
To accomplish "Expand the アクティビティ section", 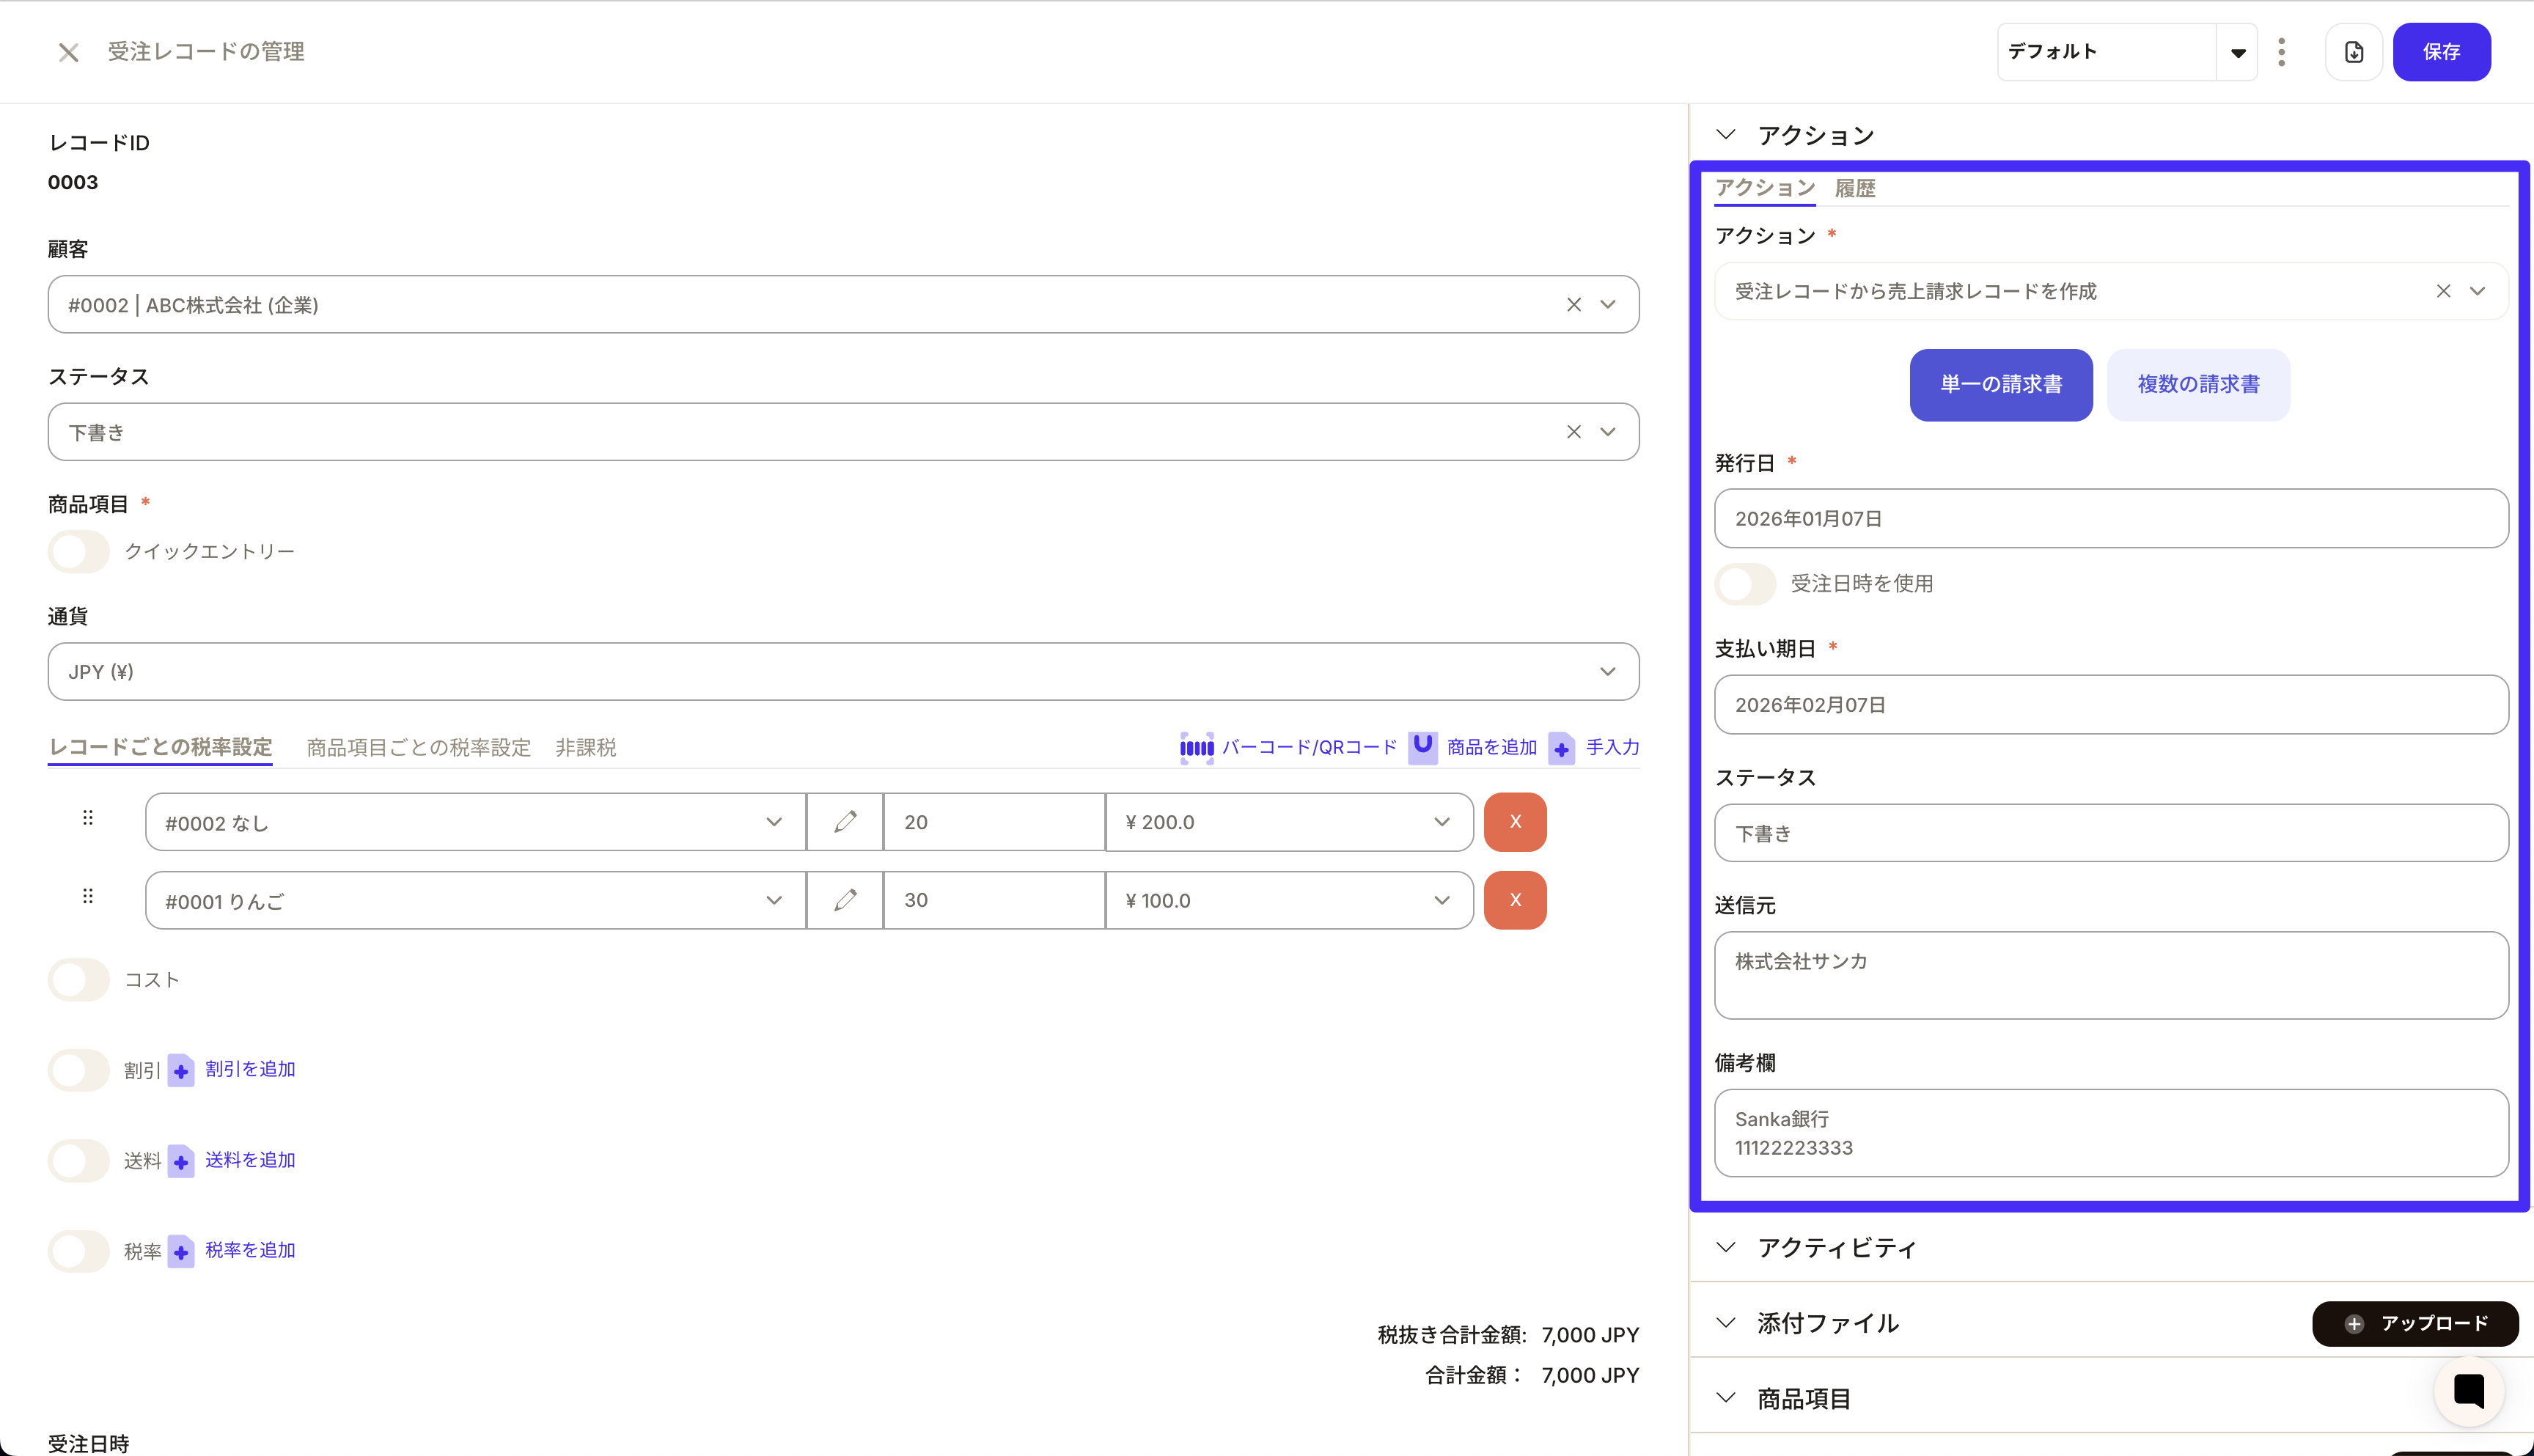I will 1836,1247.
